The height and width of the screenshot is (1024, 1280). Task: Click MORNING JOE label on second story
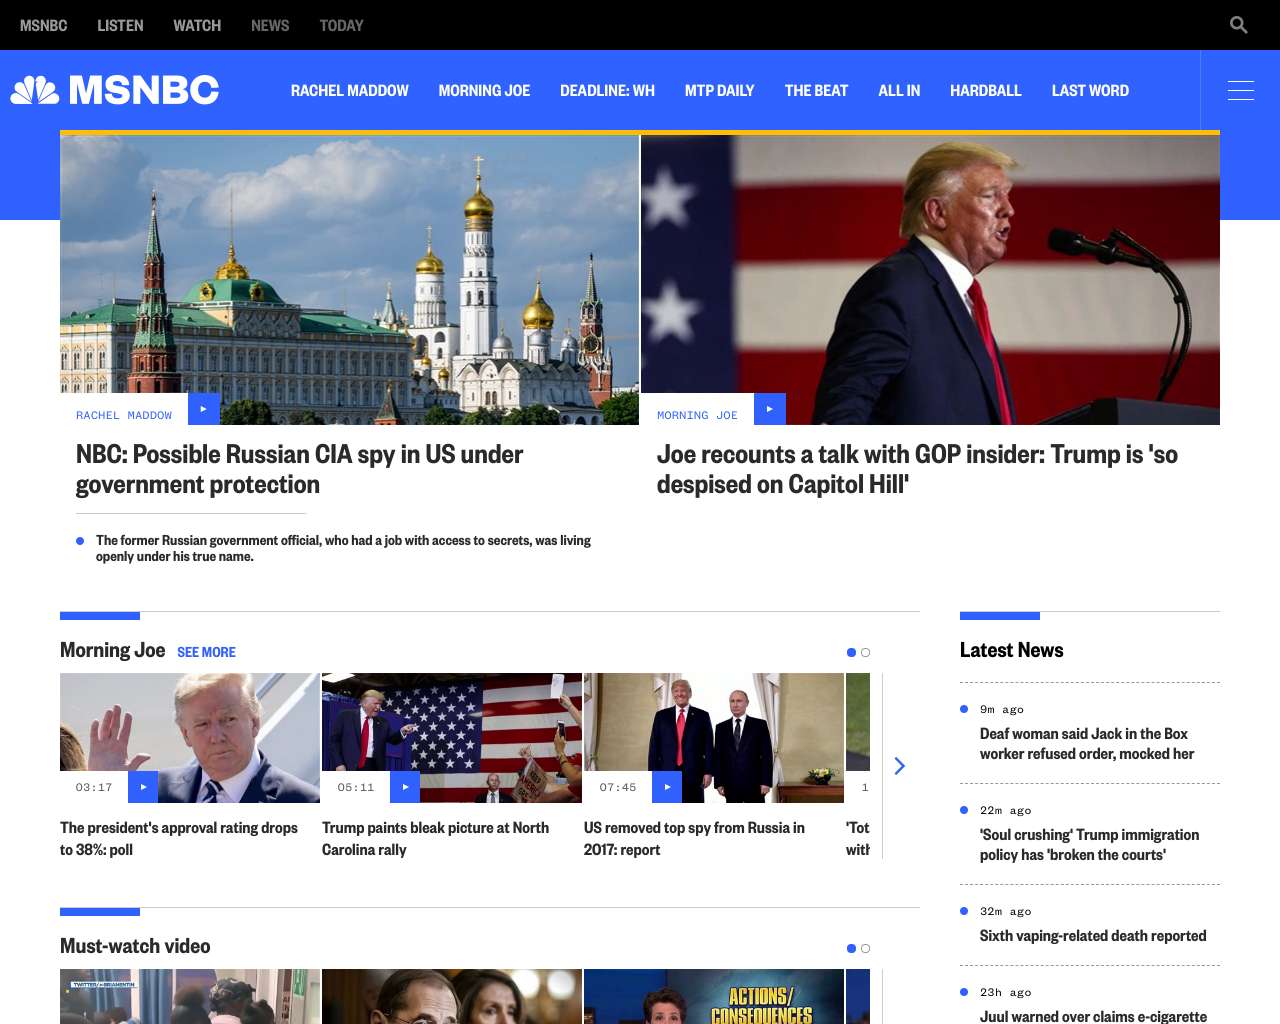tap(697, 415)
